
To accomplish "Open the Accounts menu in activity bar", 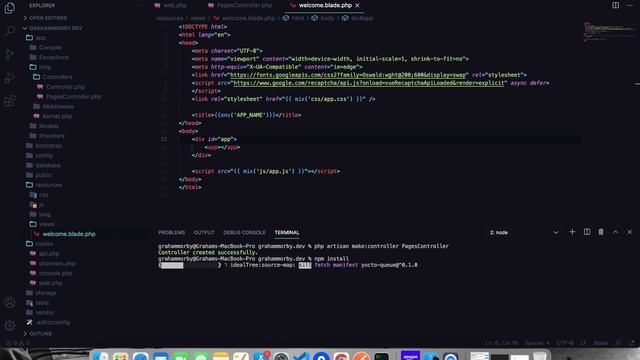I will 9,302.
